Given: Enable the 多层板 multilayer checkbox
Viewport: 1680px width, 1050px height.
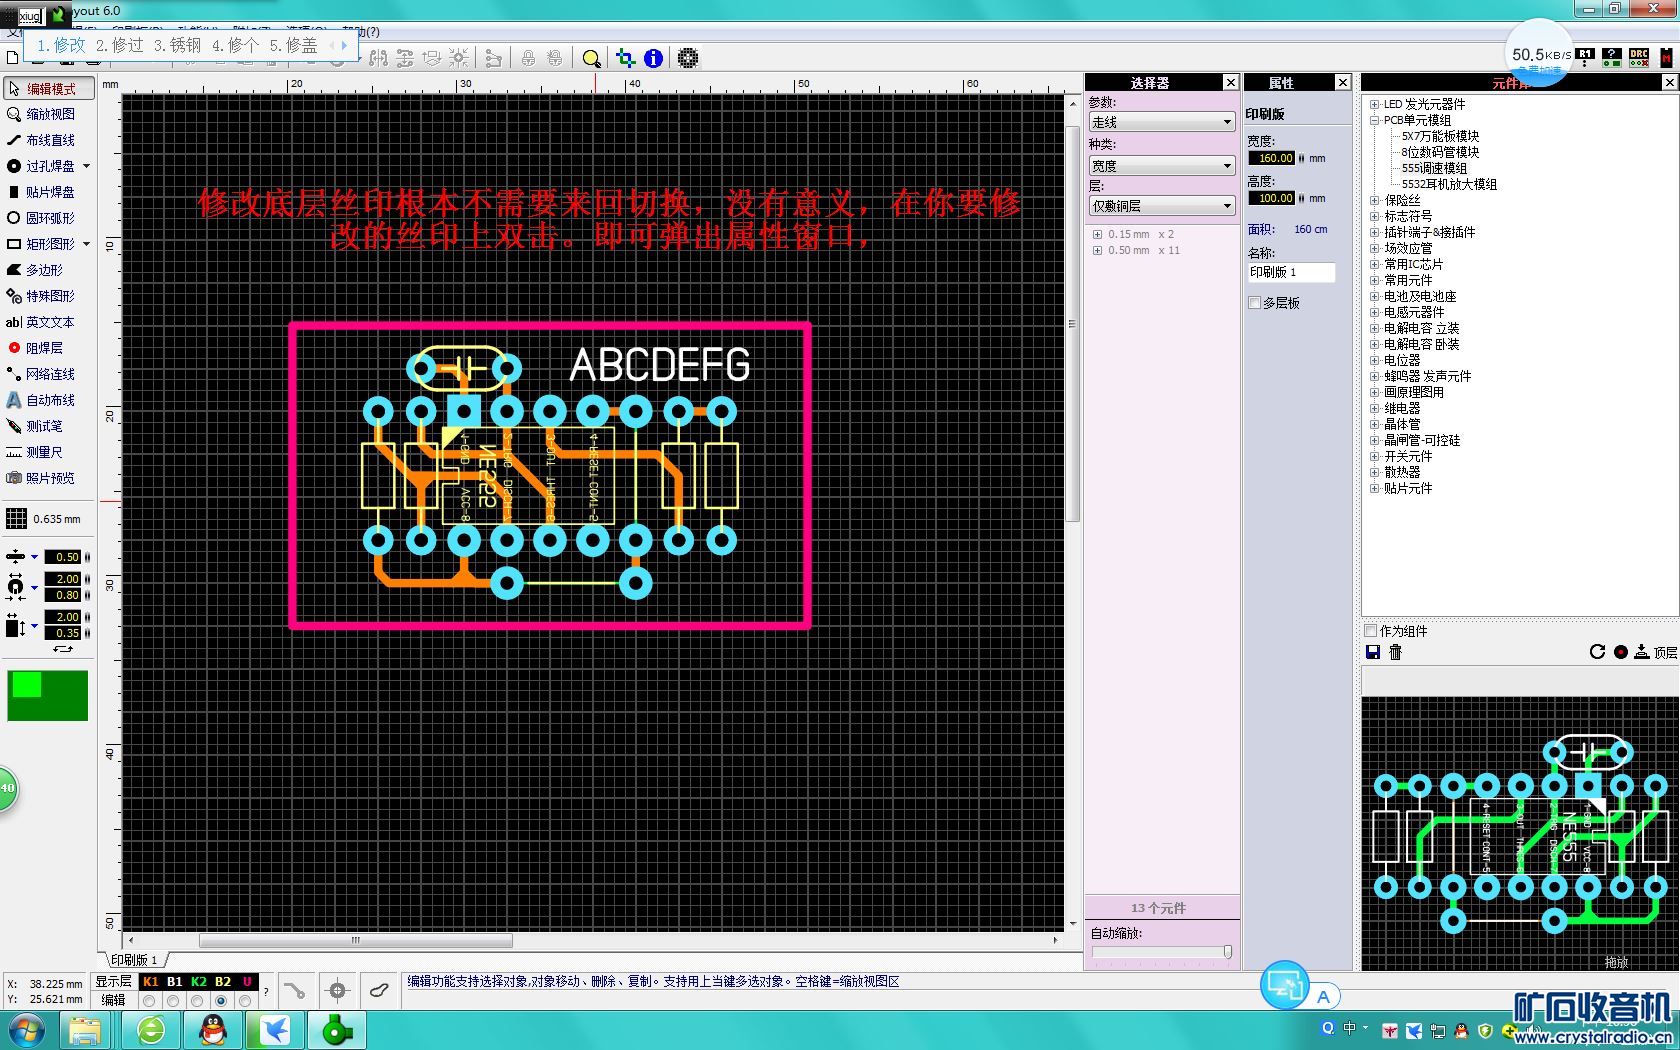Looking at the screenshot, I should (1255, 303).
